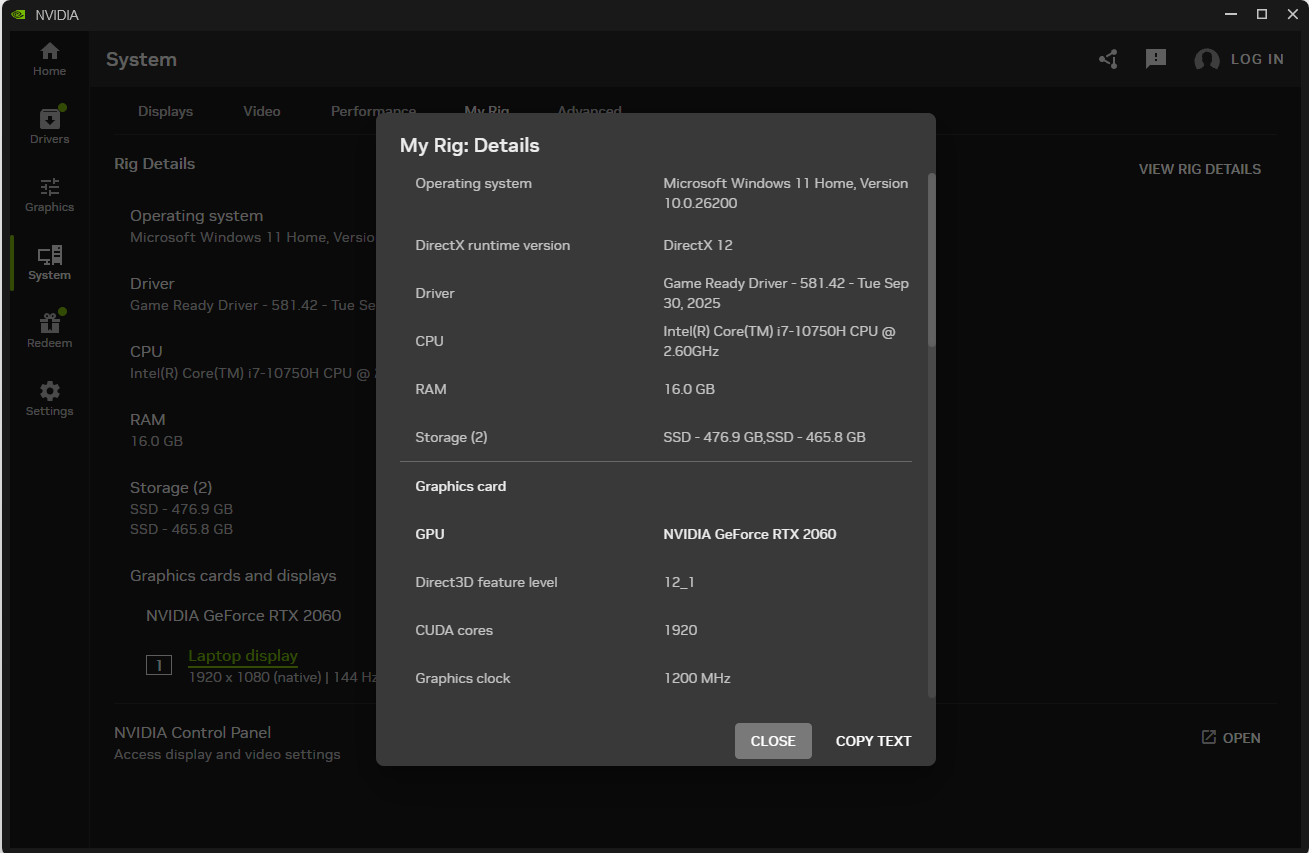
Task: Click the share icon in header
Action: point(1108,59)
